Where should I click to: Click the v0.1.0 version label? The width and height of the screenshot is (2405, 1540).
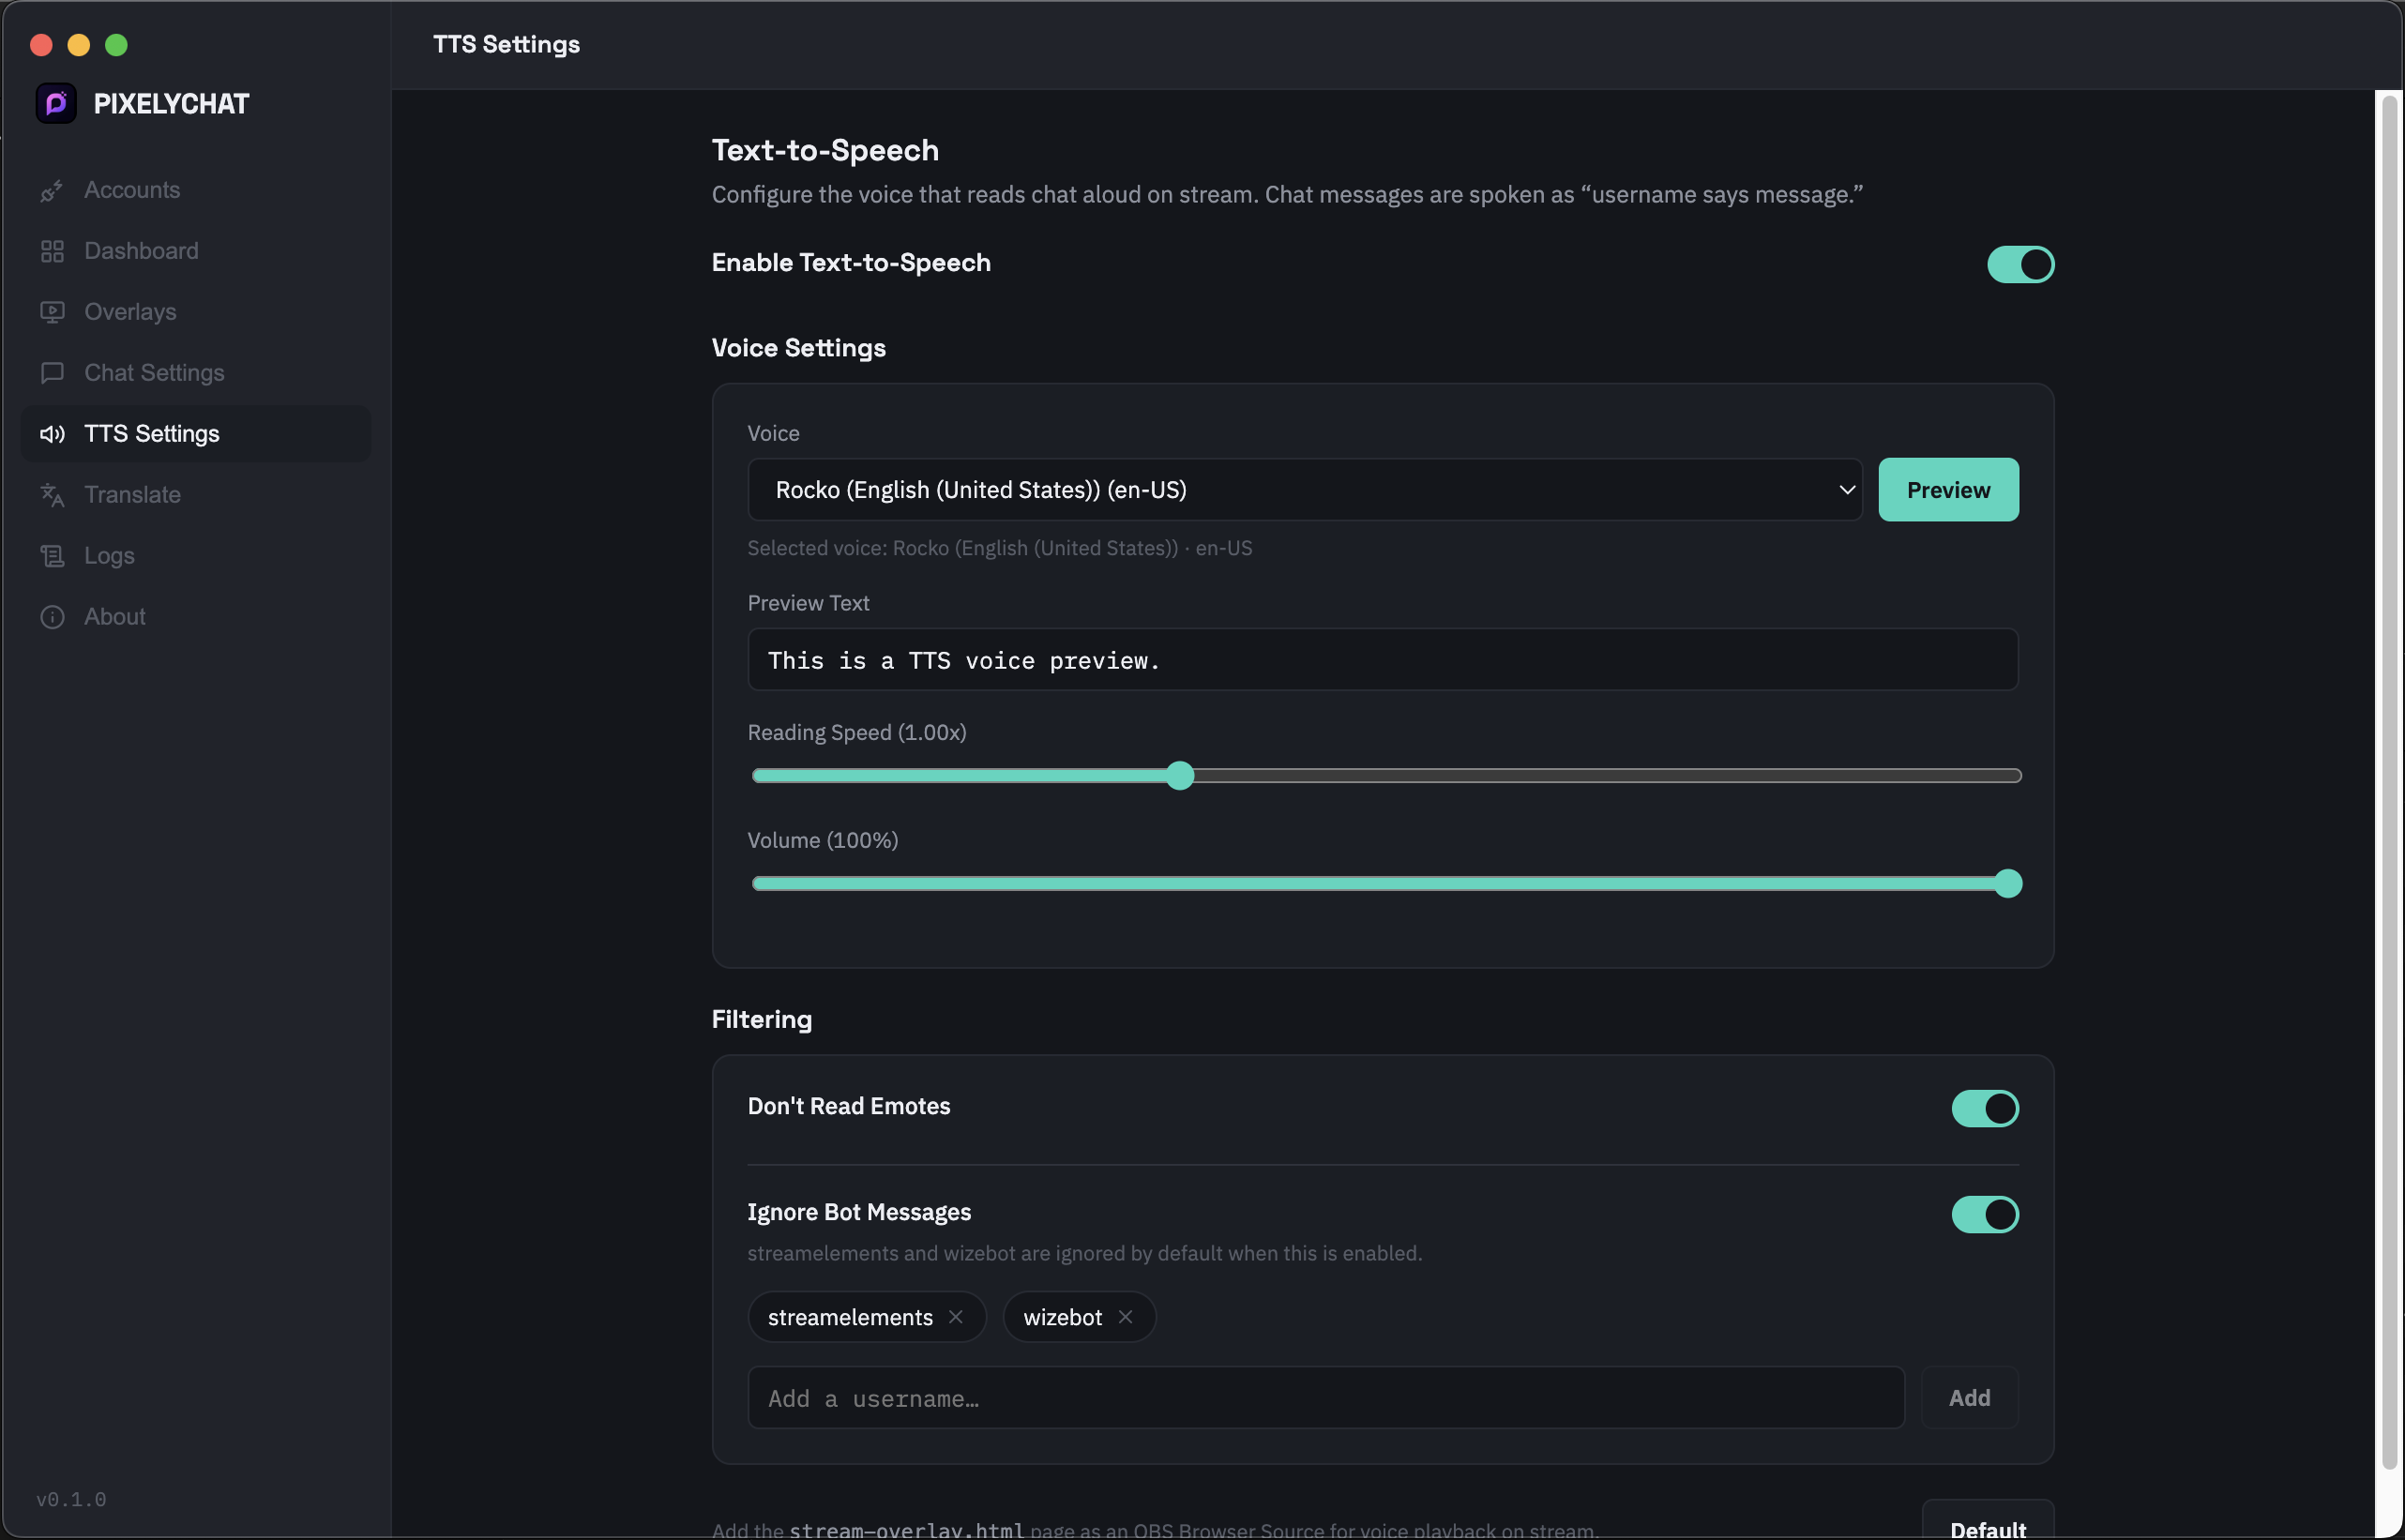coord(71,1499)
